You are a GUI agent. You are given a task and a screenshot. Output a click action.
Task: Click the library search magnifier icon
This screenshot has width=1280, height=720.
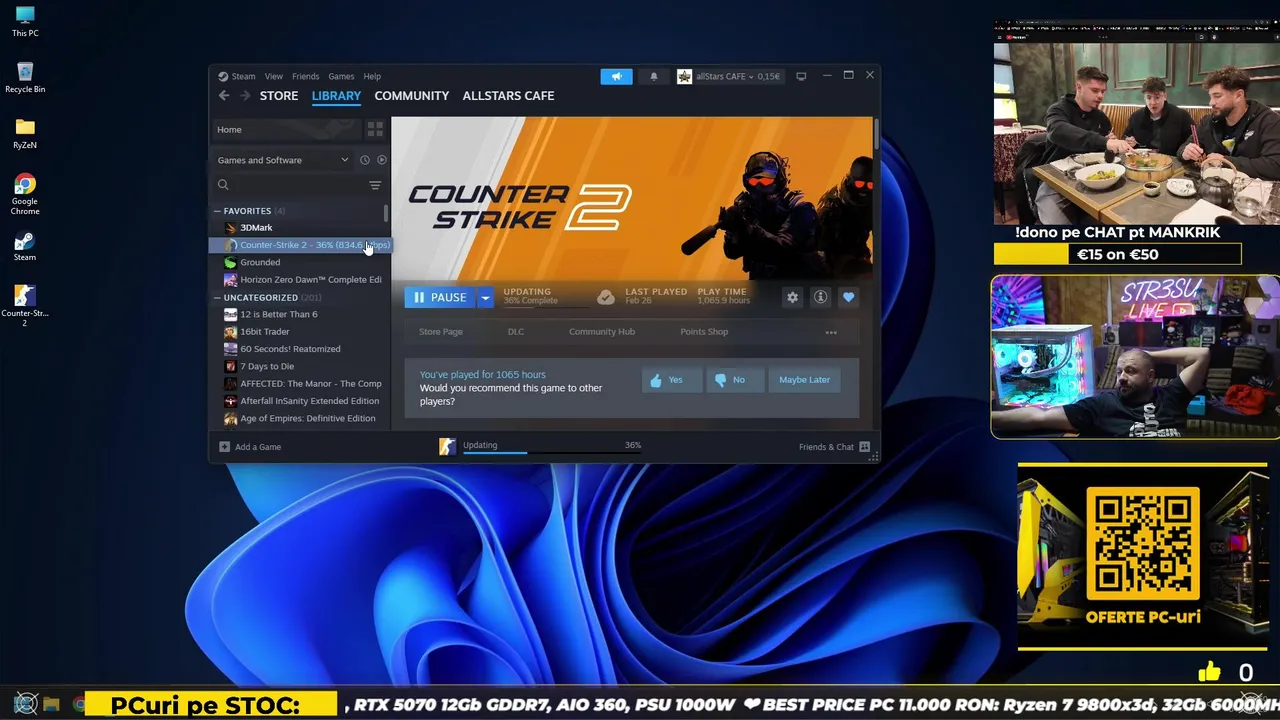coord(223,185)
